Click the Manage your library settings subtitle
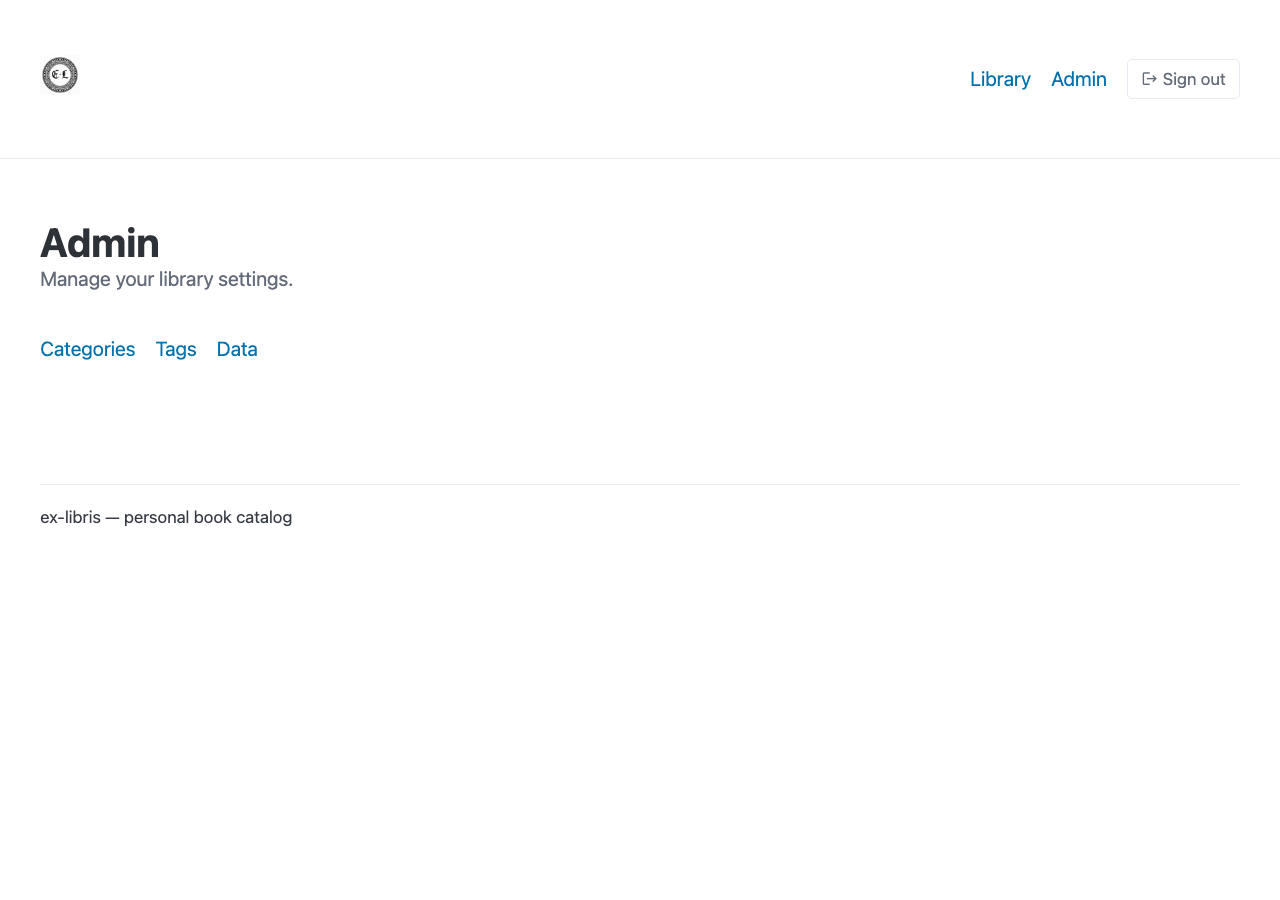Screen dimensions: 1280x900 tap(166, 279)
